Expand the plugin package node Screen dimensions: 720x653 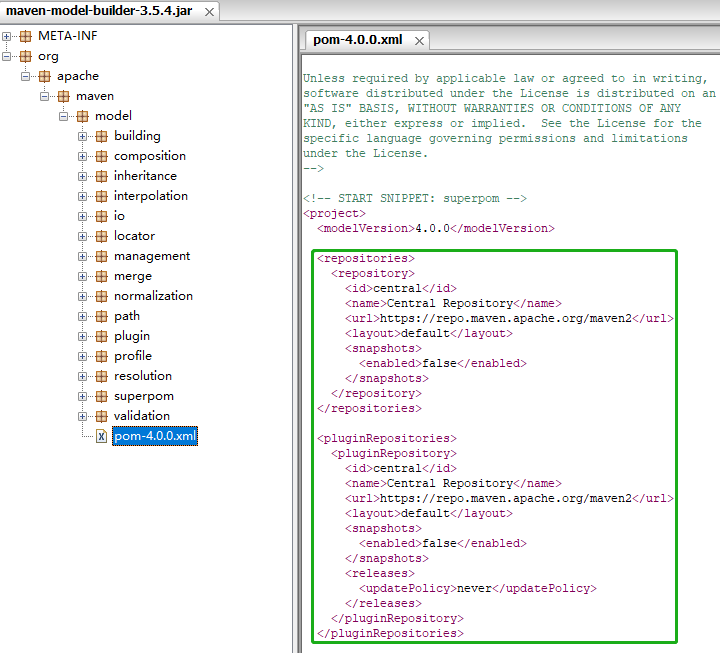(83, 337)
